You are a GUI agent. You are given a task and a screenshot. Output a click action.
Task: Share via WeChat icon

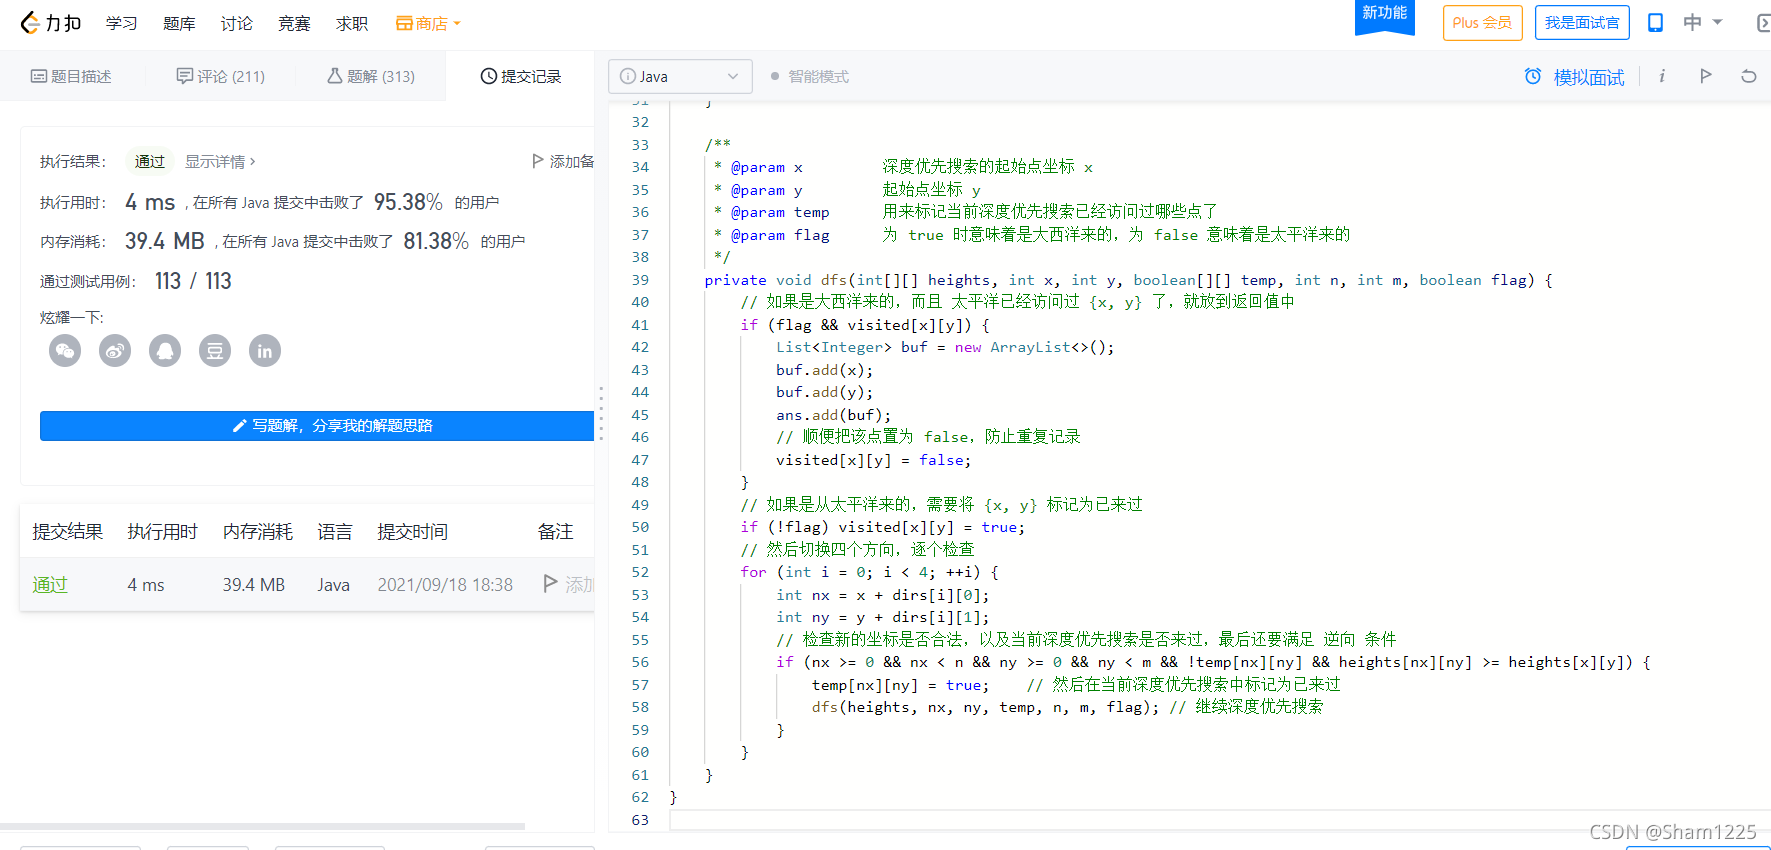pos(65,351)
